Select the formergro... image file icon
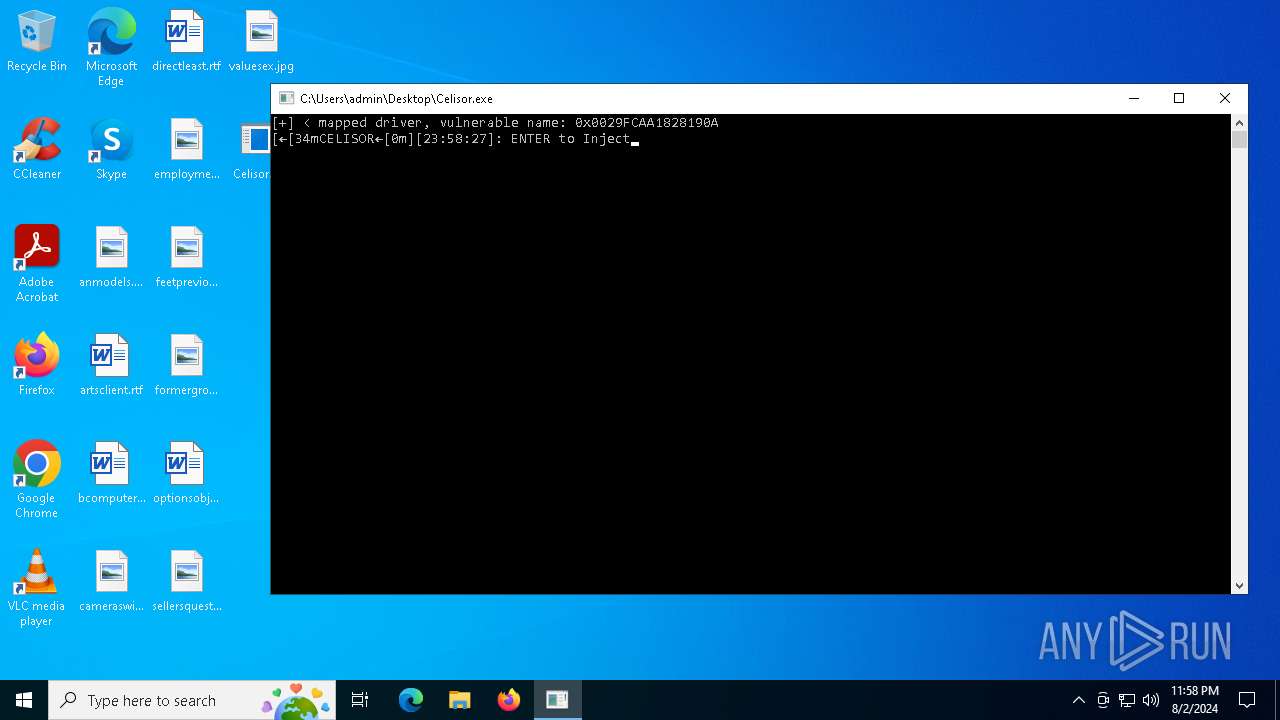Image resolution: width=1280 pixels, height=720 pixels. (186, 366)
